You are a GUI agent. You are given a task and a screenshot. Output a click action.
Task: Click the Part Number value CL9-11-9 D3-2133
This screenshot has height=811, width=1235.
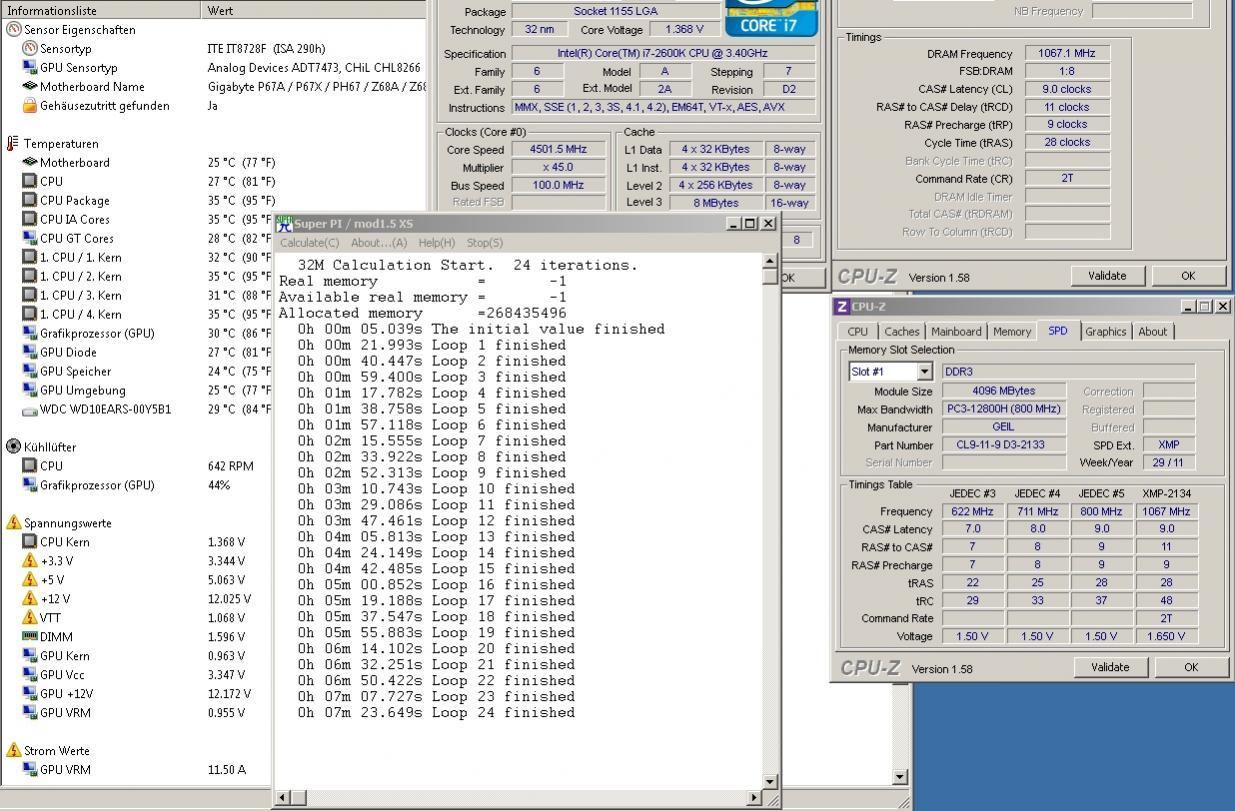[x=1004, y=445]
